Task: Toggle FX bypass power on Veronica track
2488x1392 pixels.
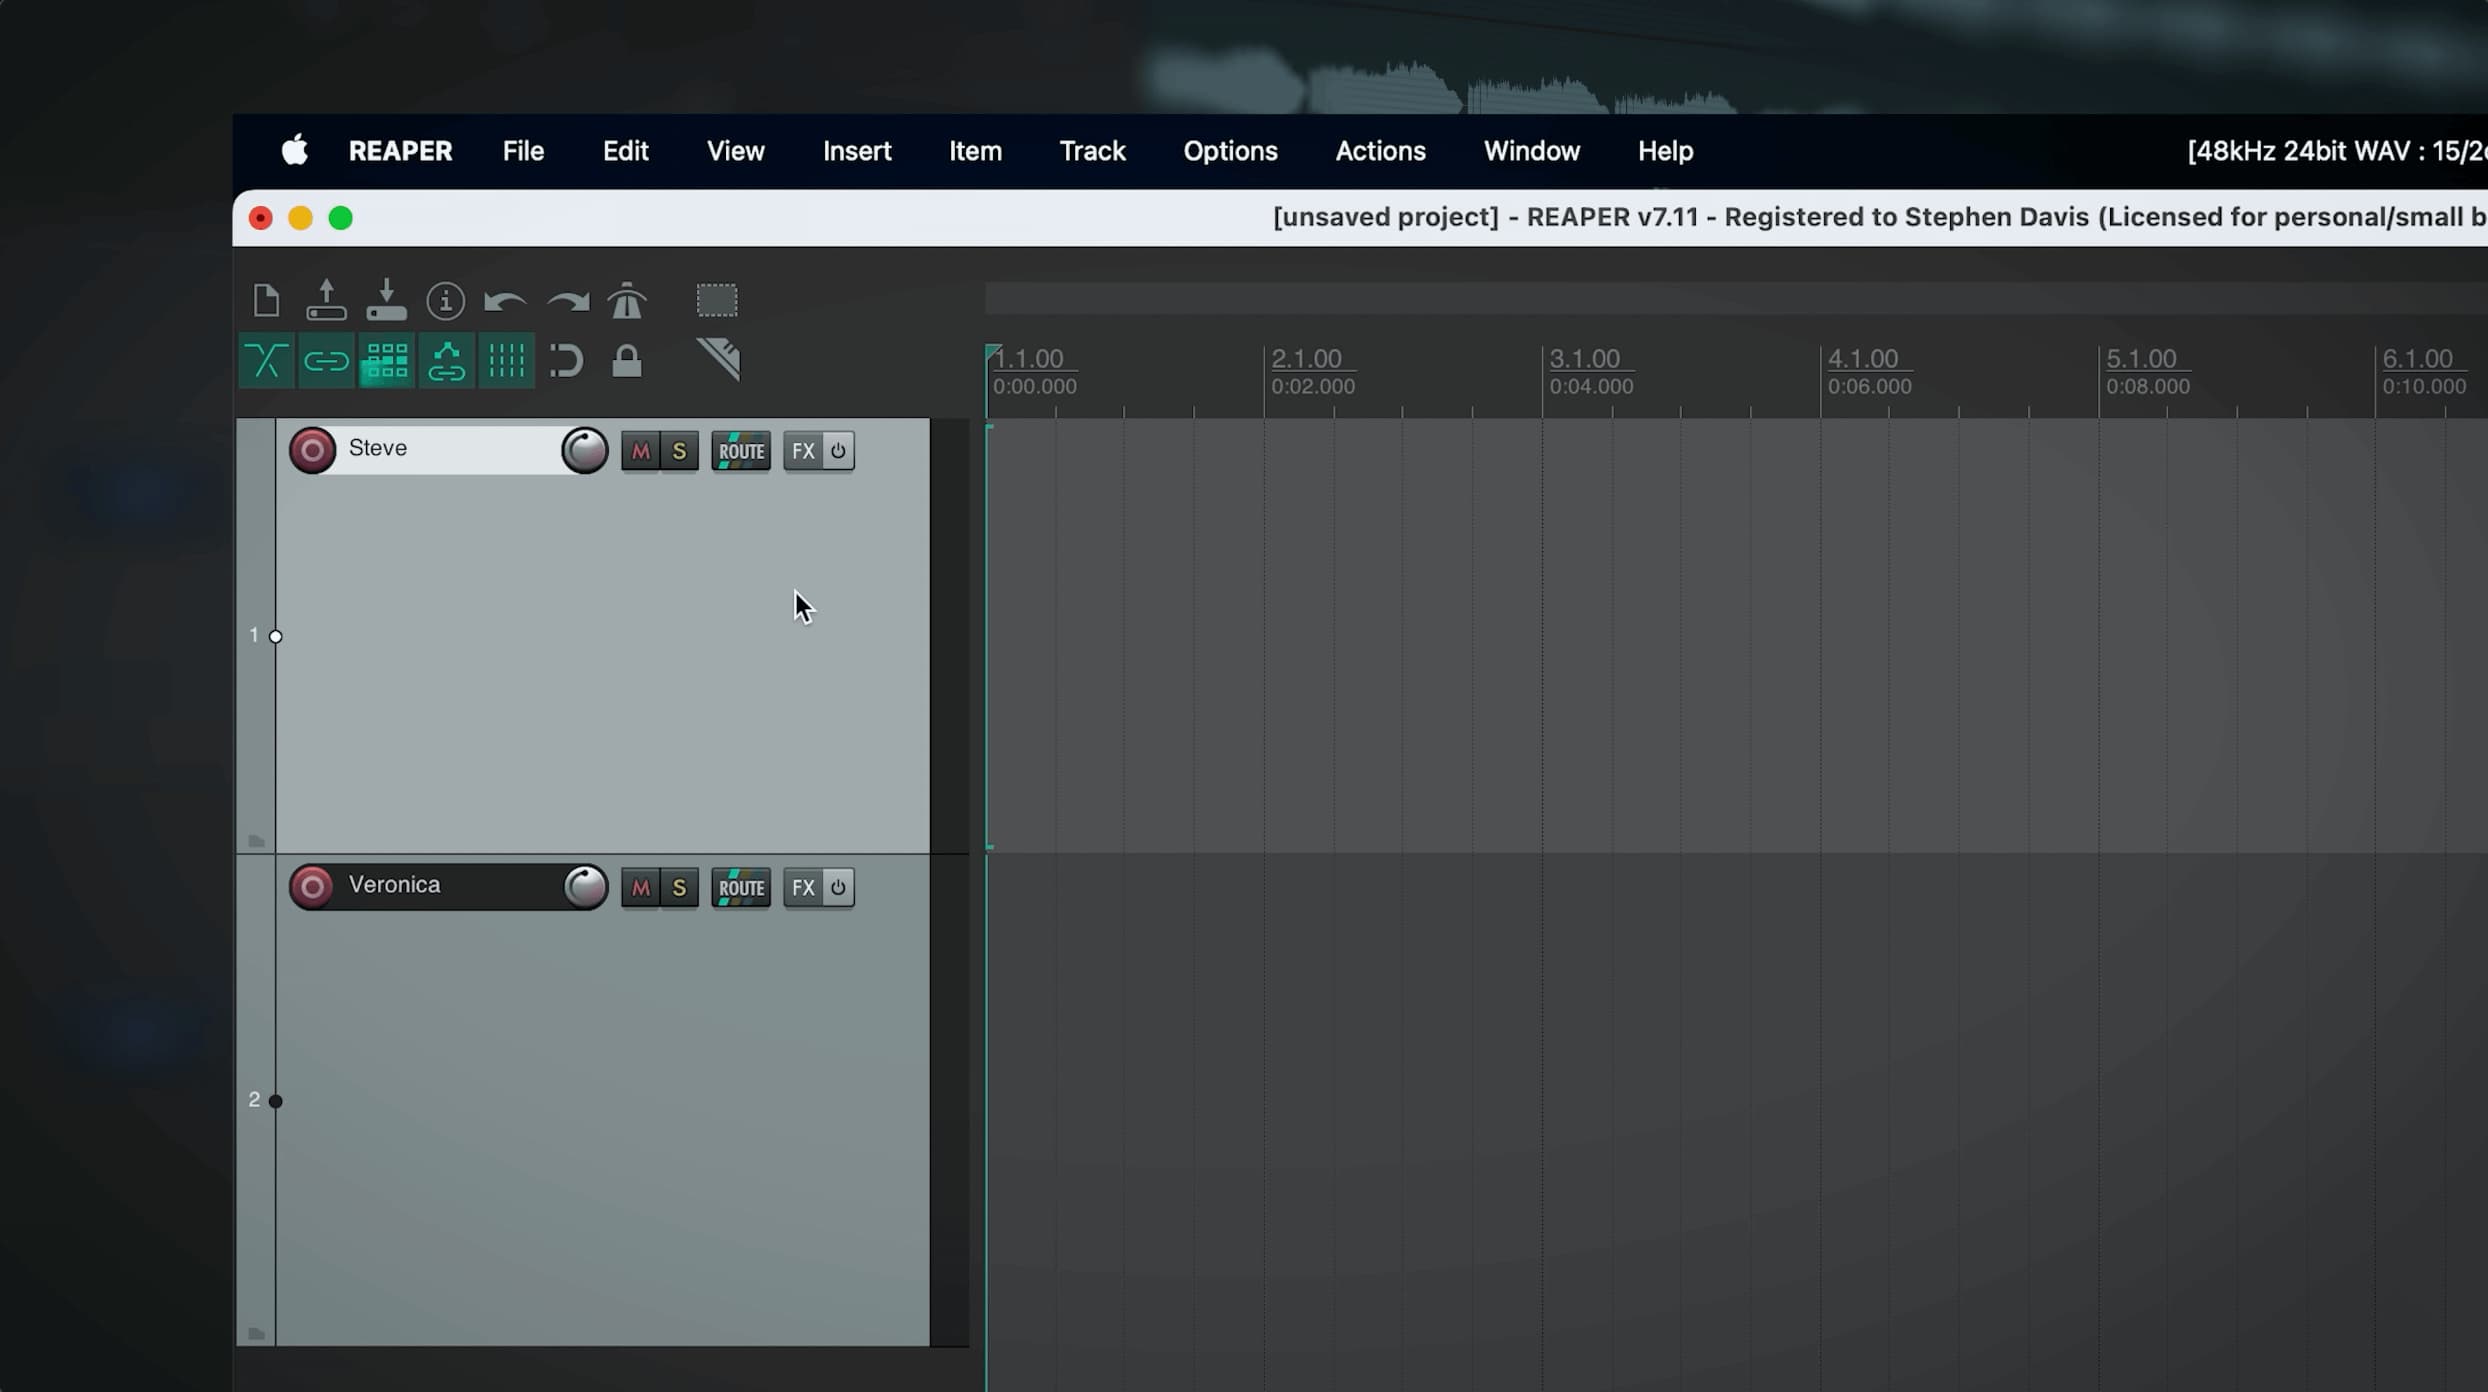Action: [838, 888]
